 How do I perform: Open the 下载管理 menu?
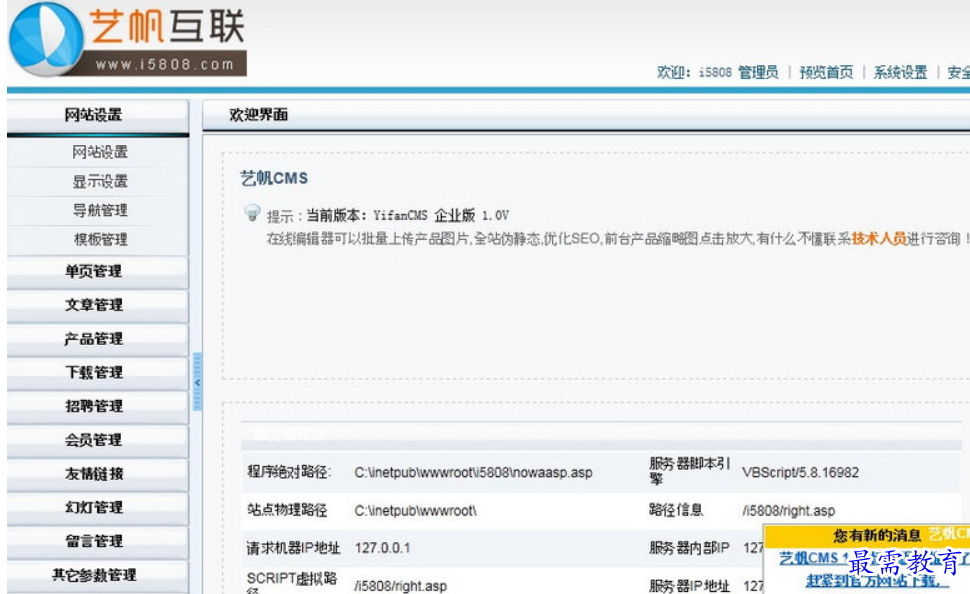click(94, 373)
